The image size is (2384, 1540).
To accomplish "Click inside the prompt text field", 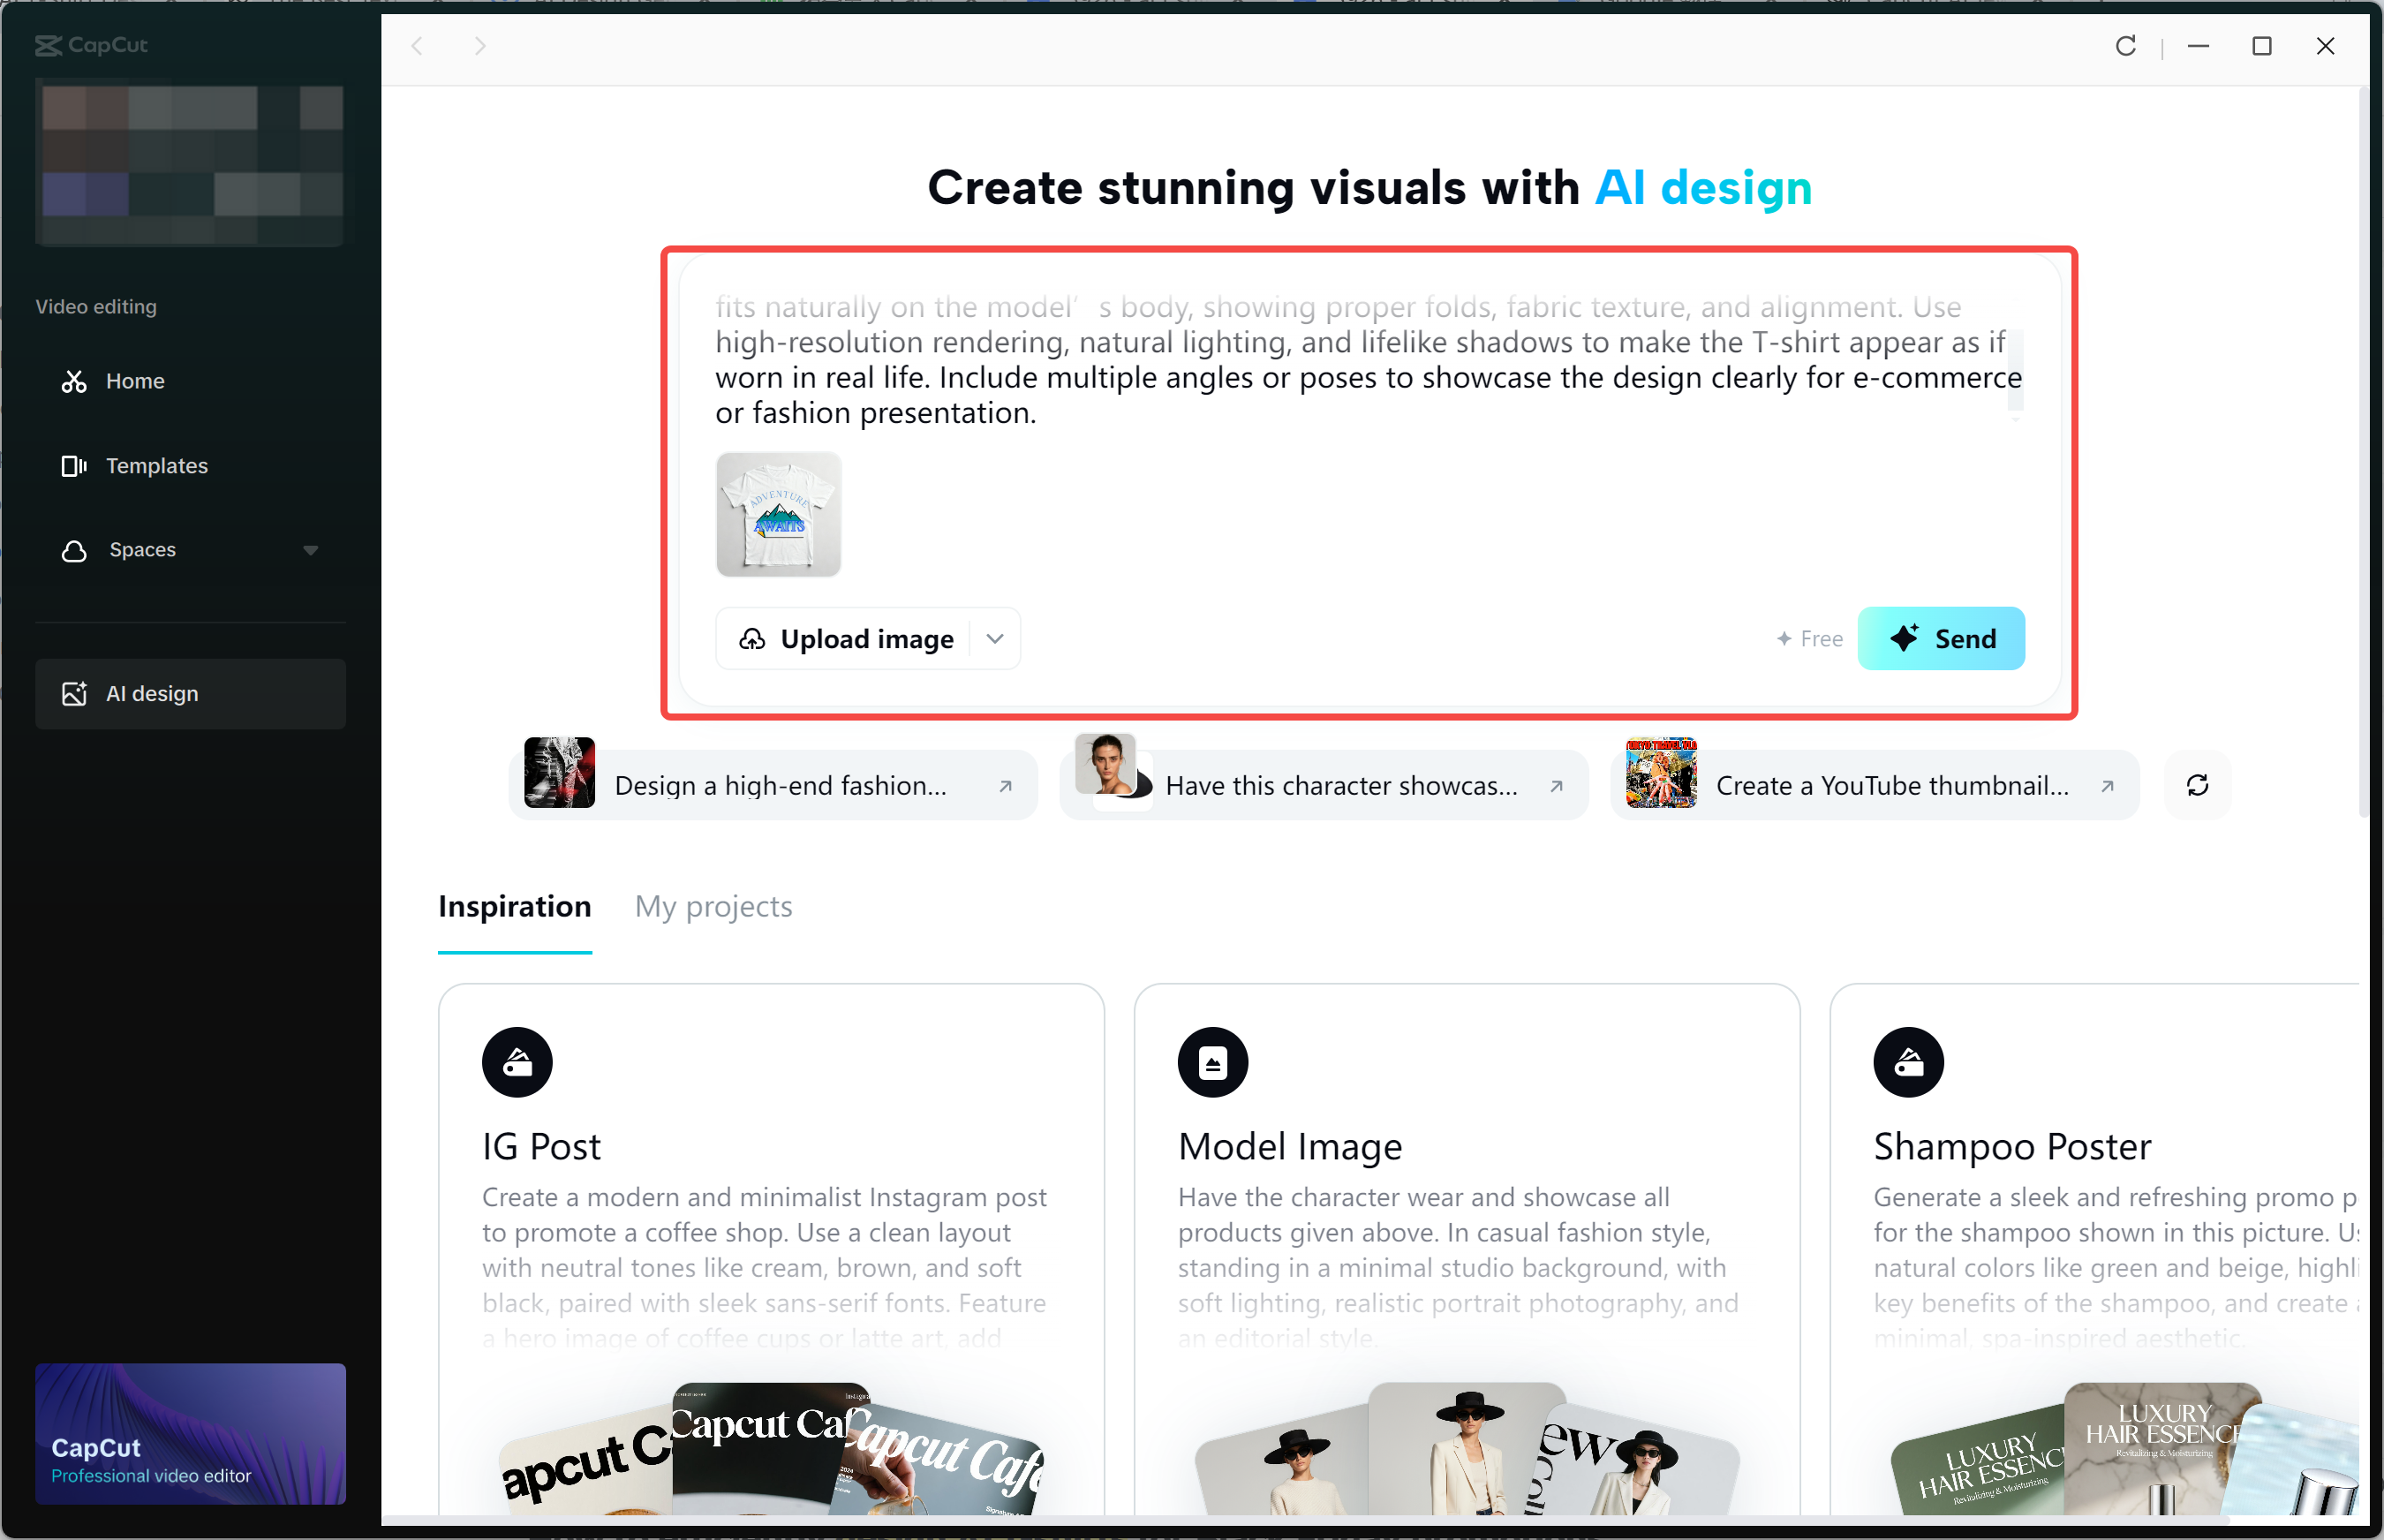I will (x=1360, y=378).
